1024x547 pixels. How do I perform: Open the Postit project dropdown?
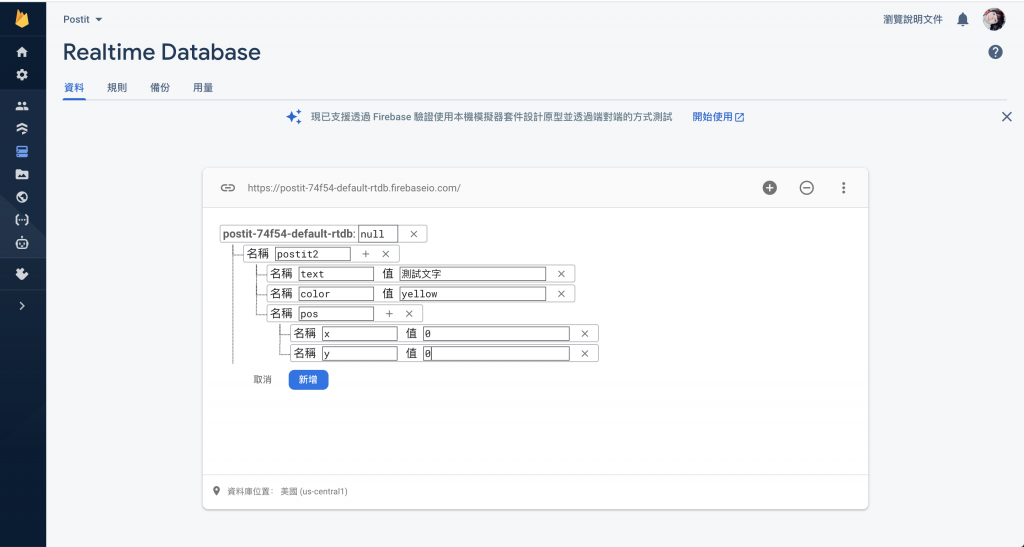click(83, 20)
